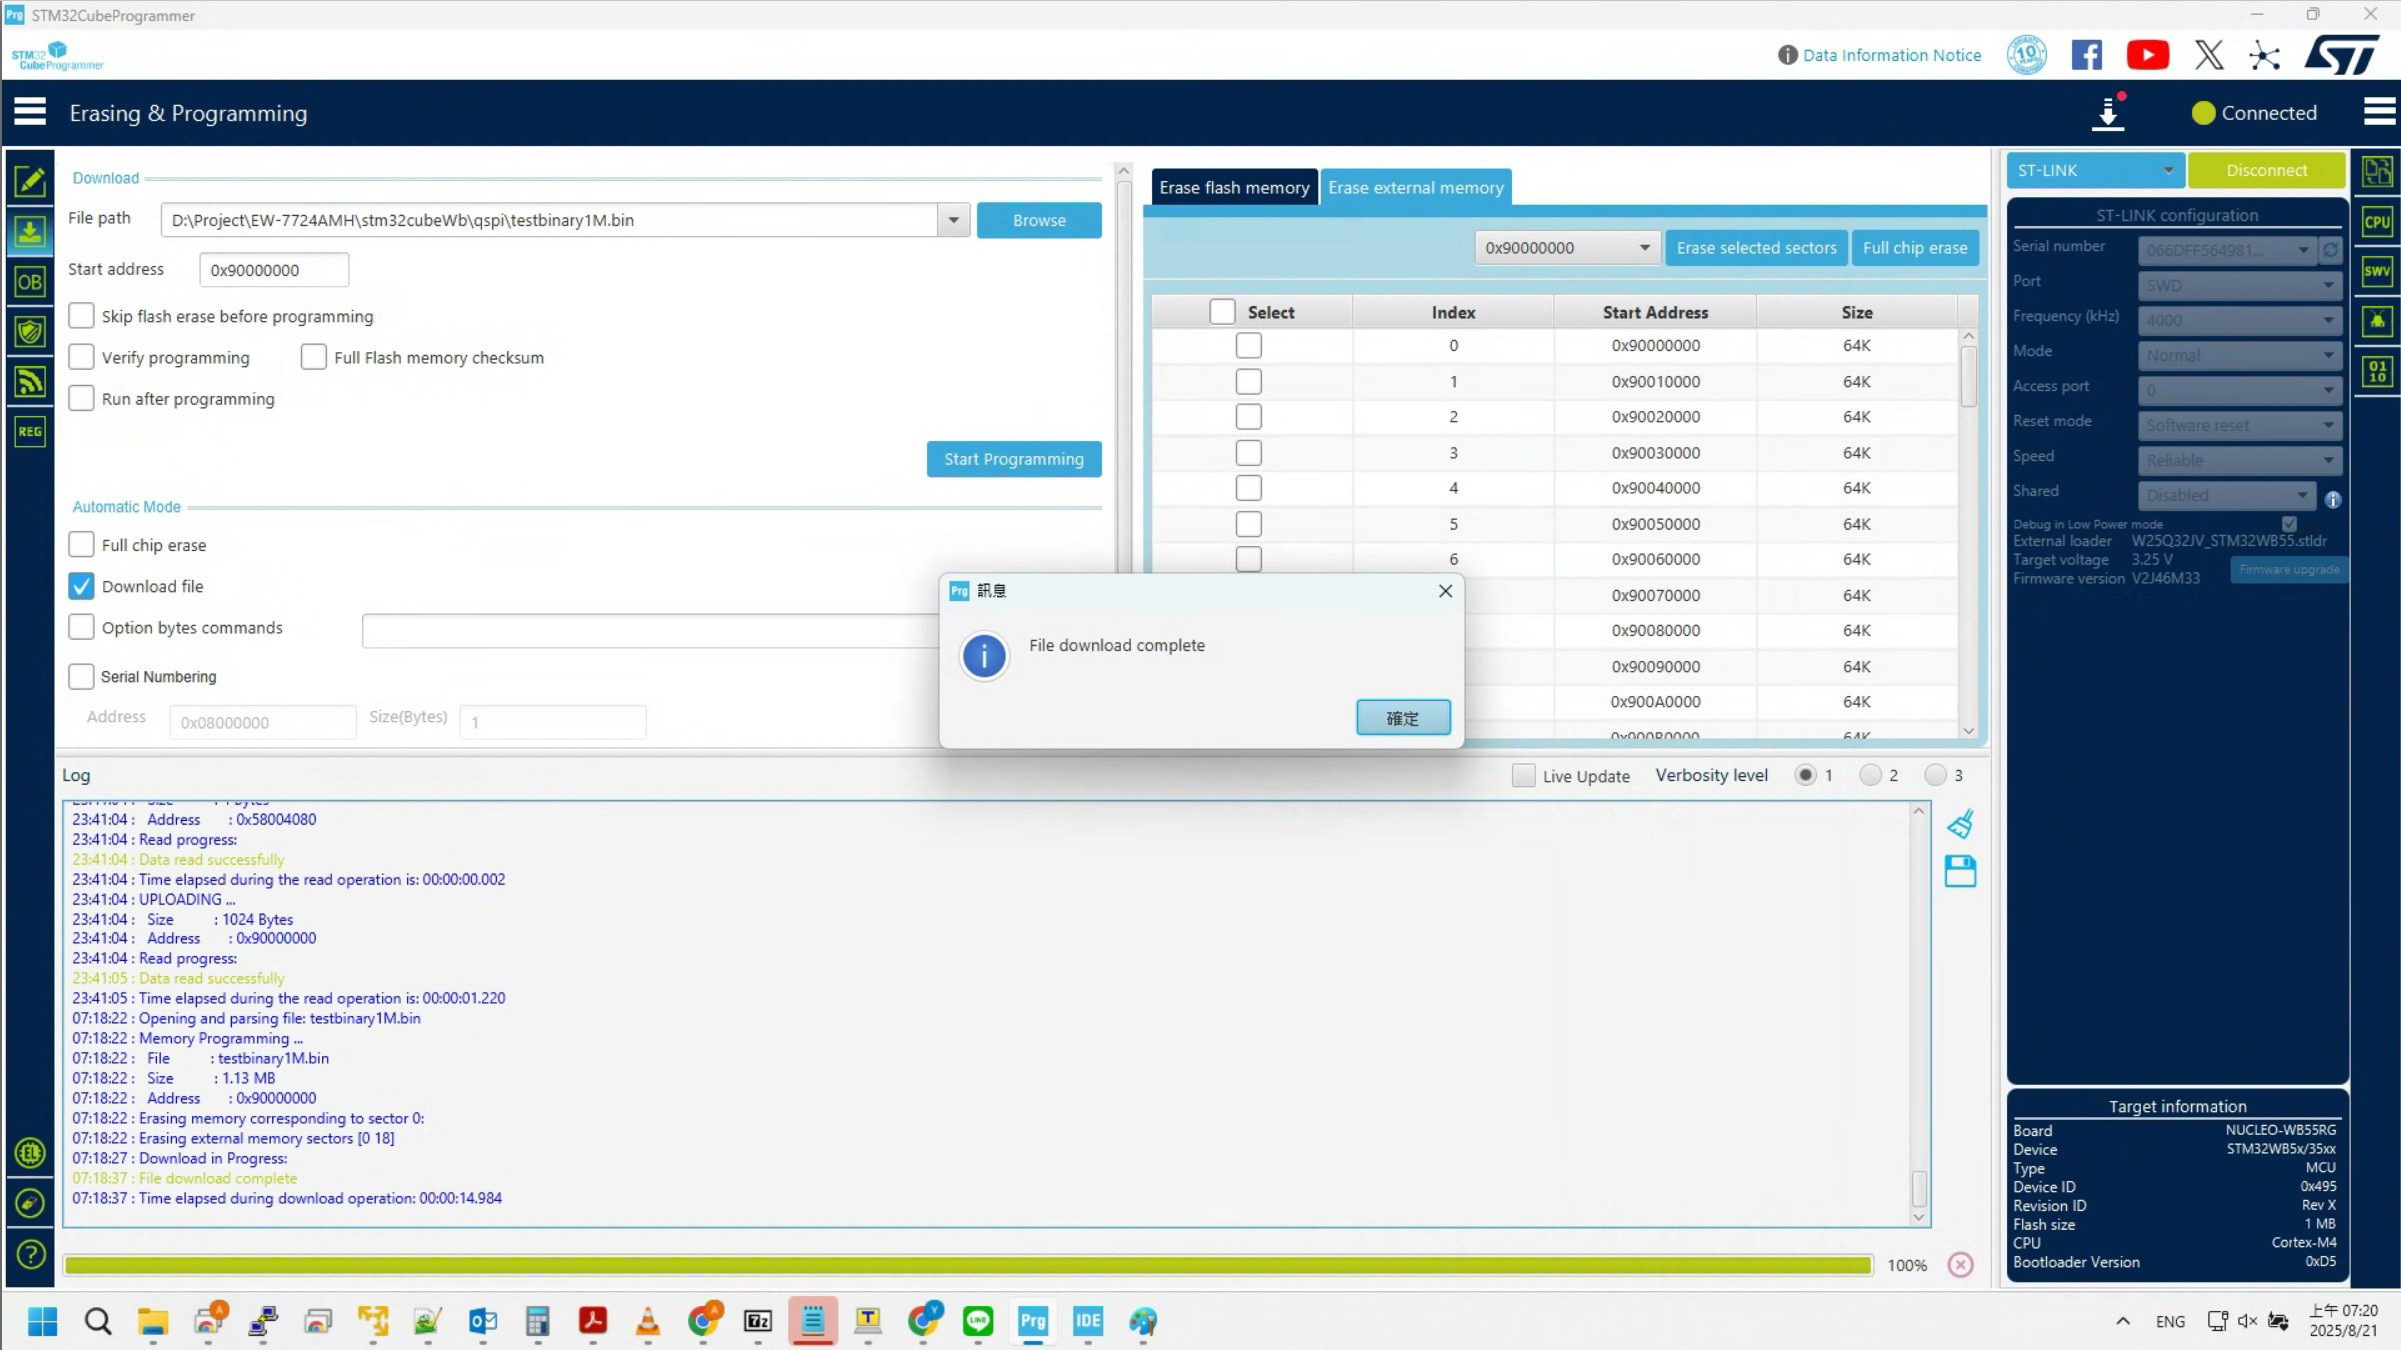Switch to Erase flash memory tab
Viewport: 2401px width, 1350px height.
[x=1233, y=188]
